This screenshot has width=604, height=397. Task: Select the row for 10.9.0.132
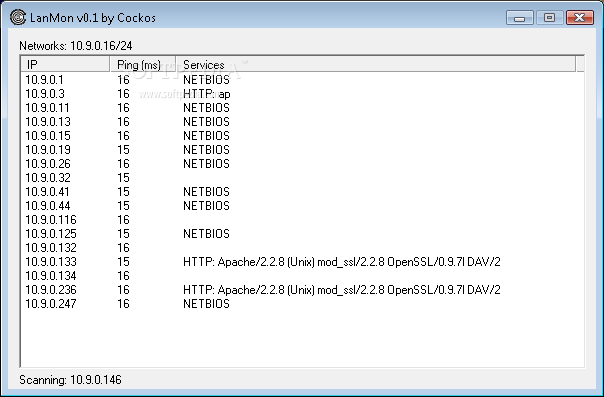pos(302,248)
